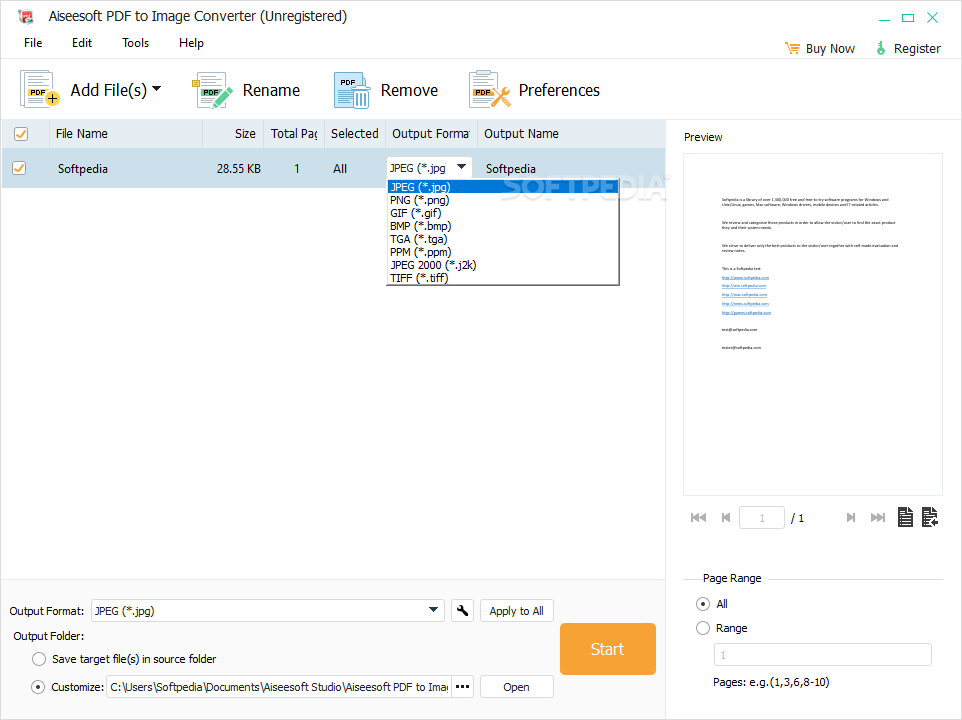Viewport: 962px width, 720px height.
Task: Select the Customize output folder radio
Action: tap(38, 687)
